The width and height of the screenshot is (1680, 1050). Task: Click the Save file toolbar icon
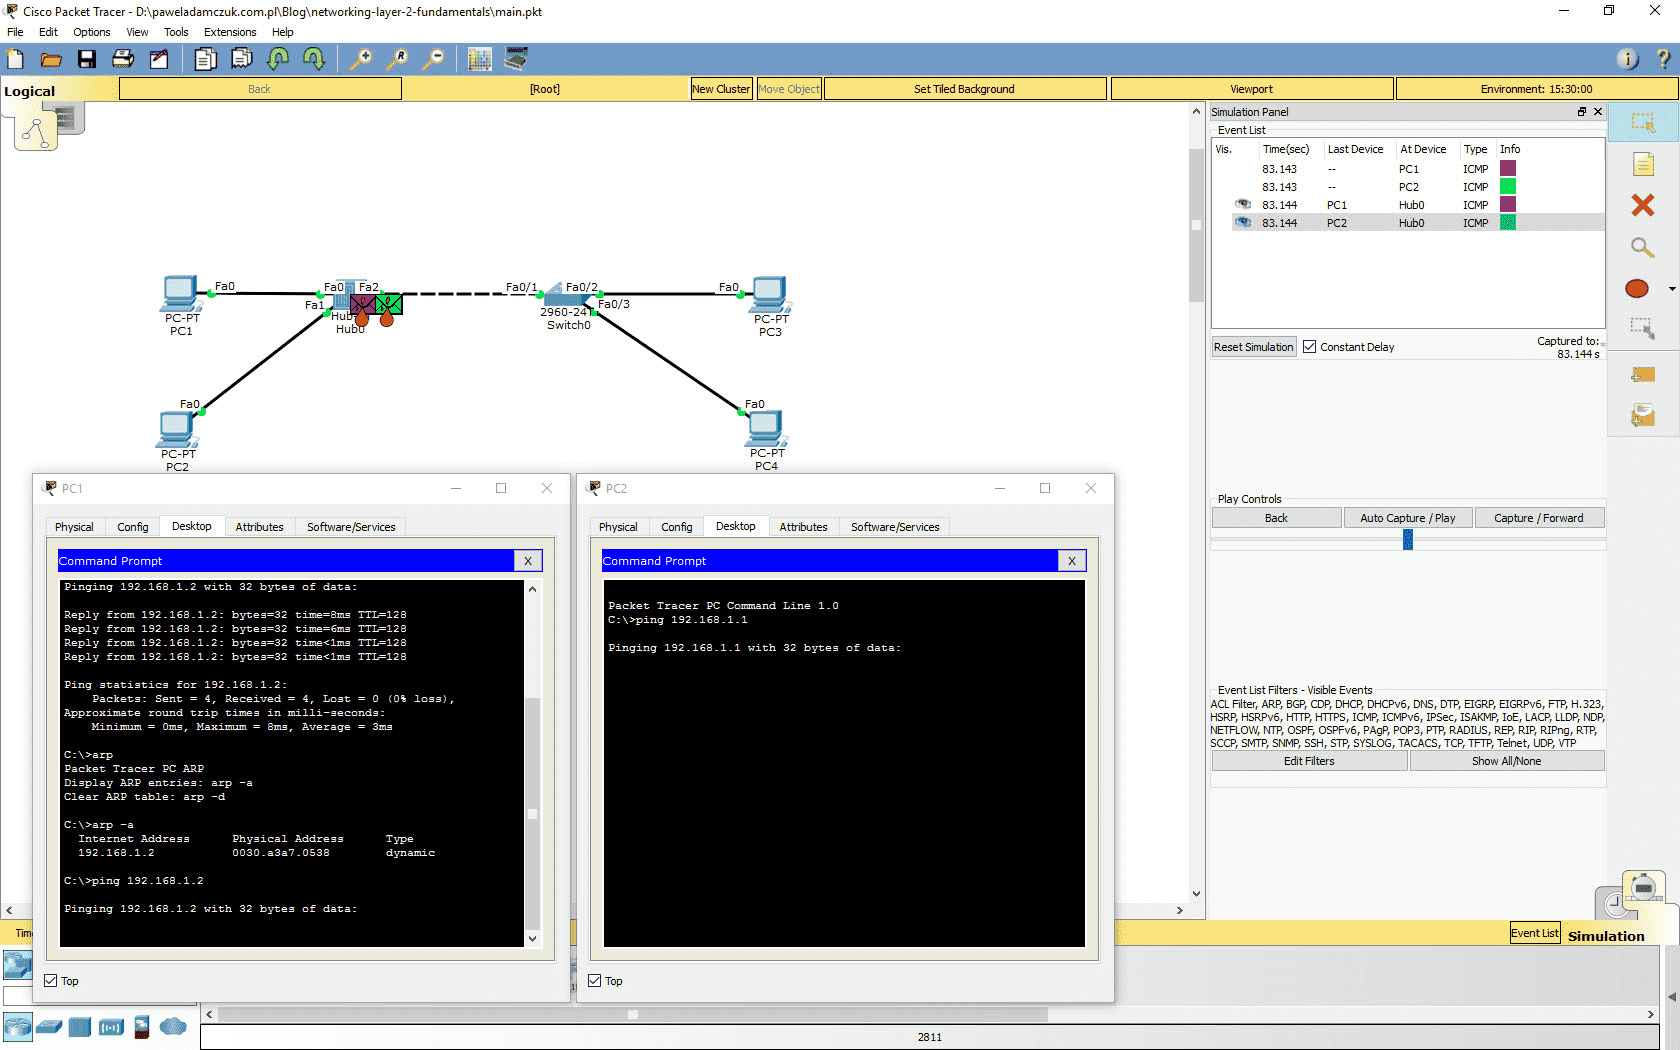tap(87, 60)
